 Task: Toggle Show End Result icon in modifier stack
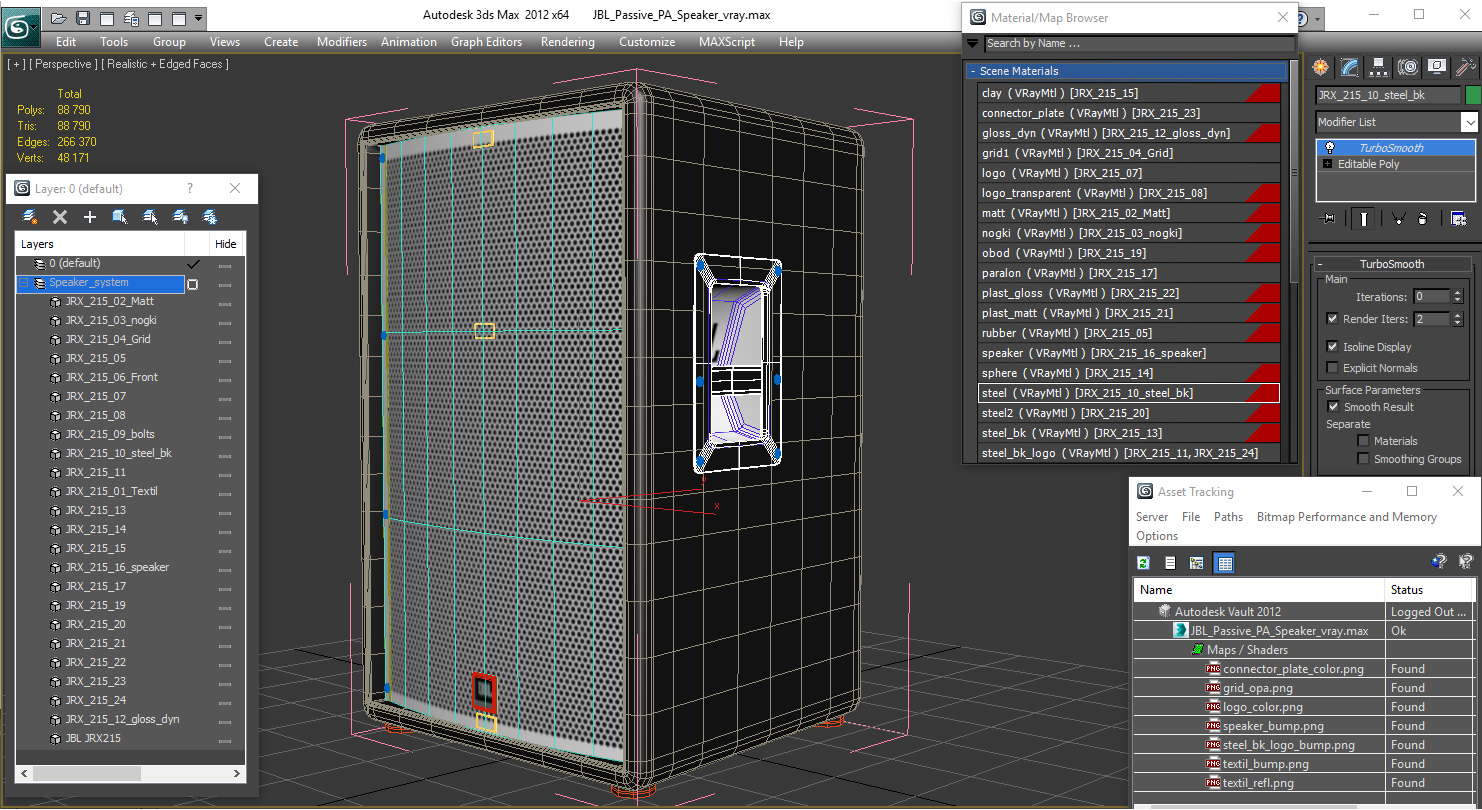click(x=1365, y=218)
